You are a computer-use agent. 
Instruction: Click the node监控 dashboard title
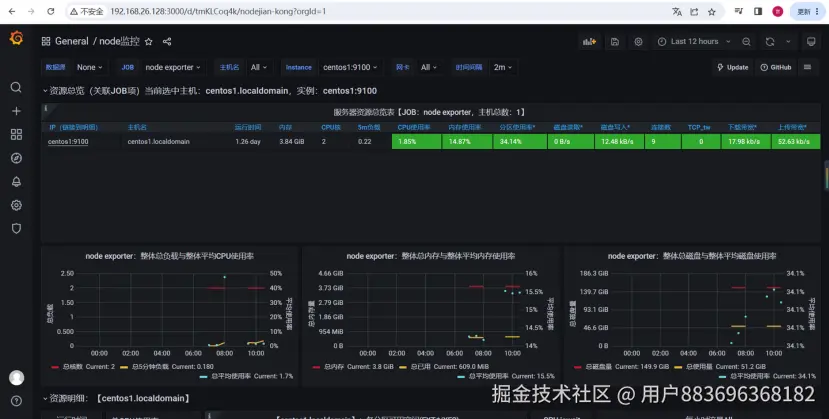point(119,41)
